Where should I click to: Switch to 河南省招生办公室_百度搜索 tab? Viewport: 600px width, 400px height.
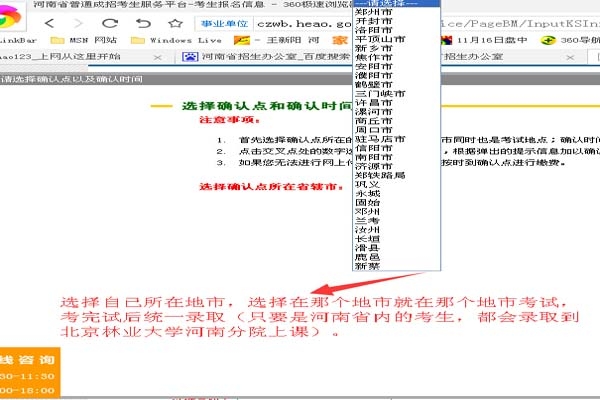tap(255, 58)
